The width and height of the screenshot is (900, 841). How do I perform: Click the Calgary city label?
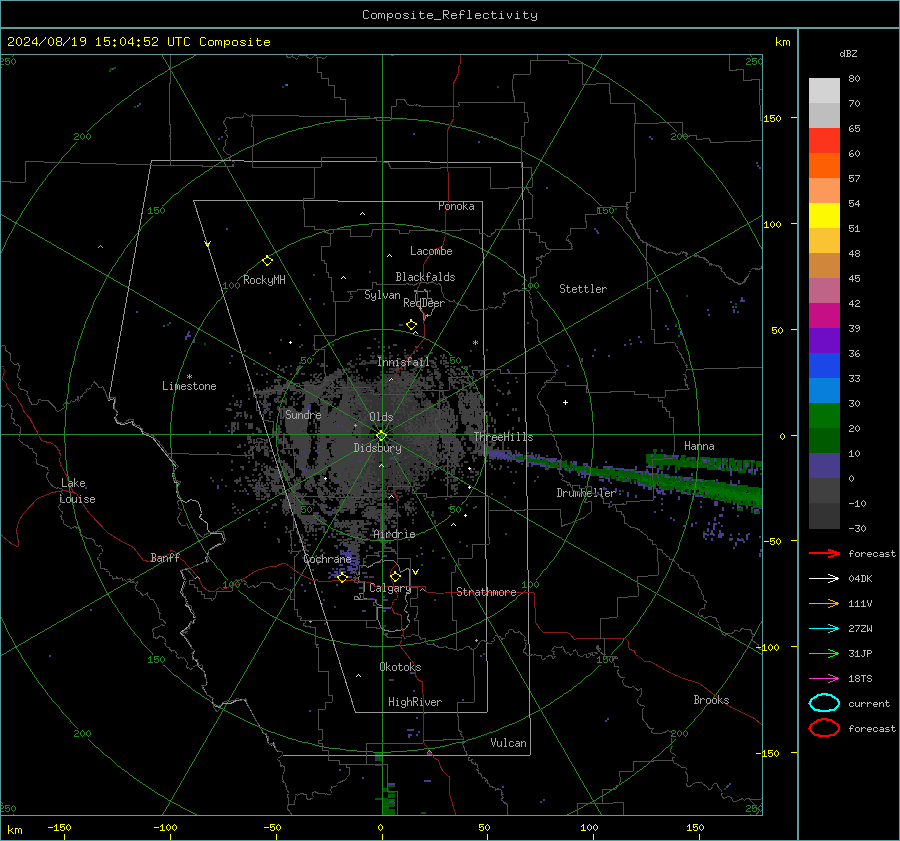click(390, 588)
